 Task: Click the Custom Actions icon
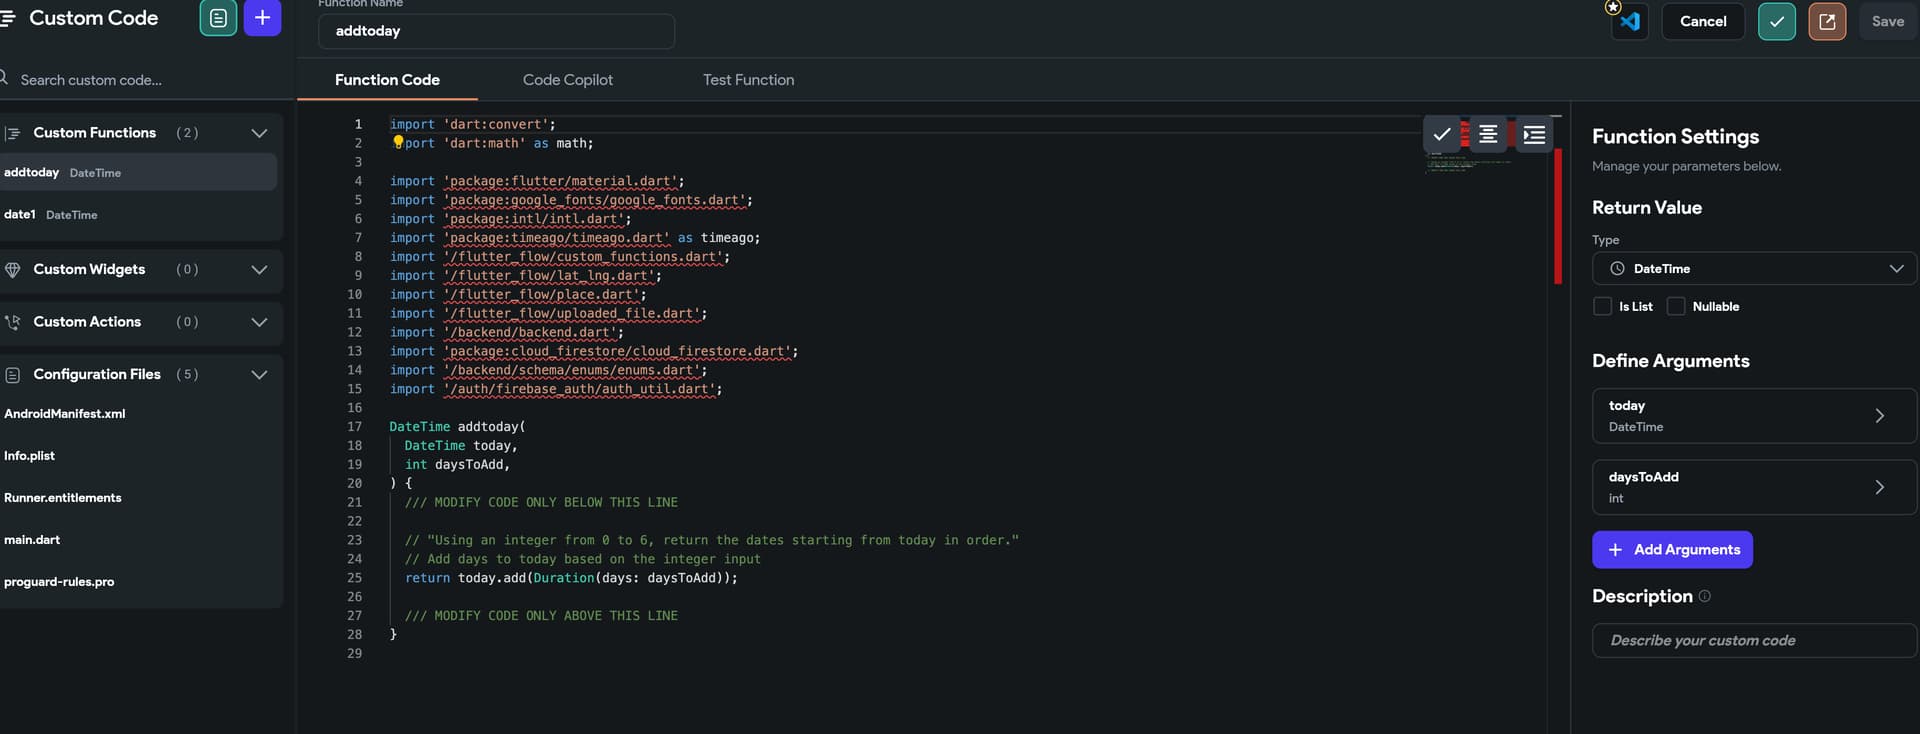pyautogui.click(x=13, y=322)
